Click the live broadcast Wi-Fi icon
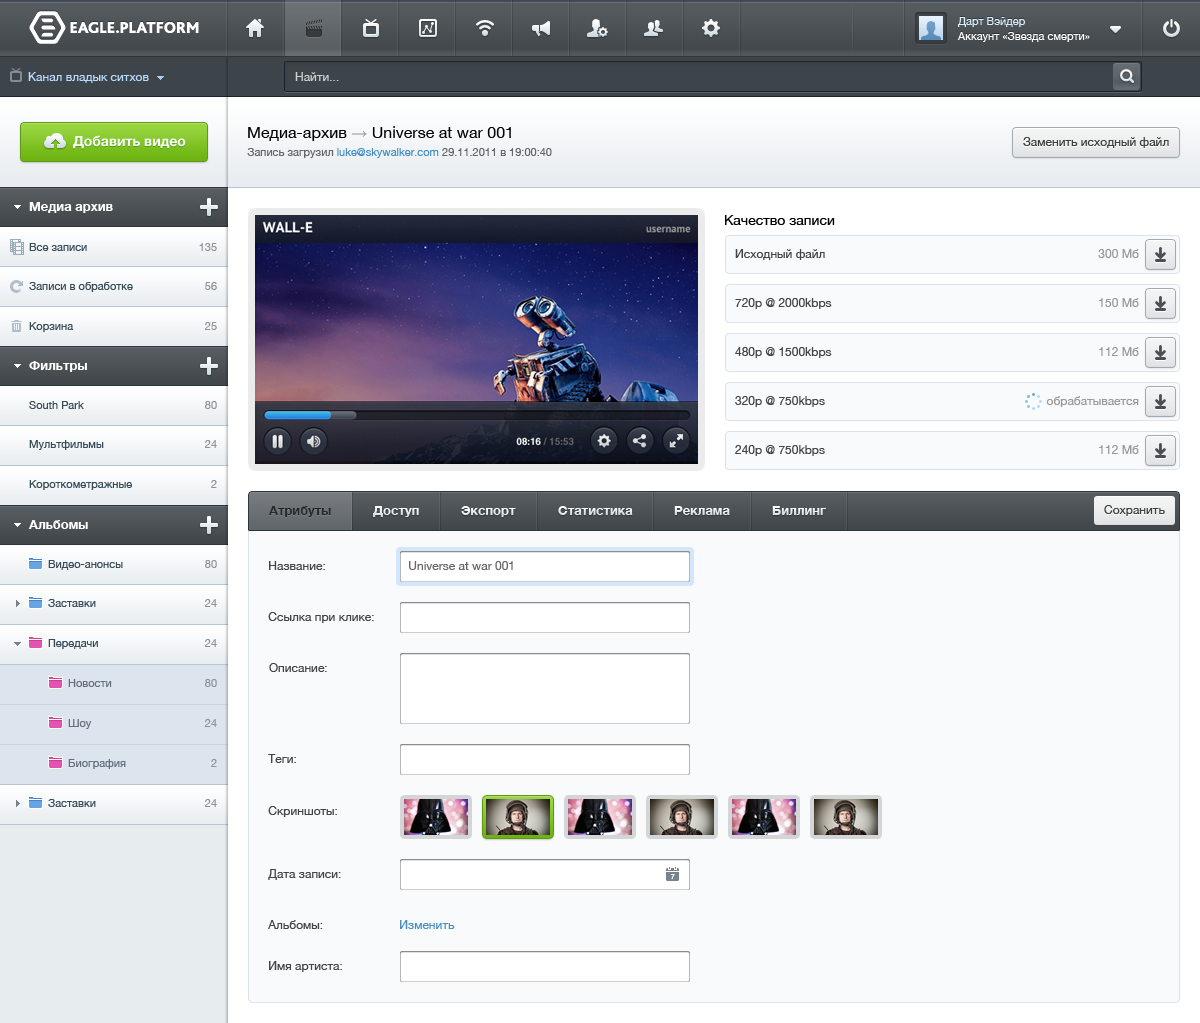1200x1023 pixels. [x=484, y=28]
